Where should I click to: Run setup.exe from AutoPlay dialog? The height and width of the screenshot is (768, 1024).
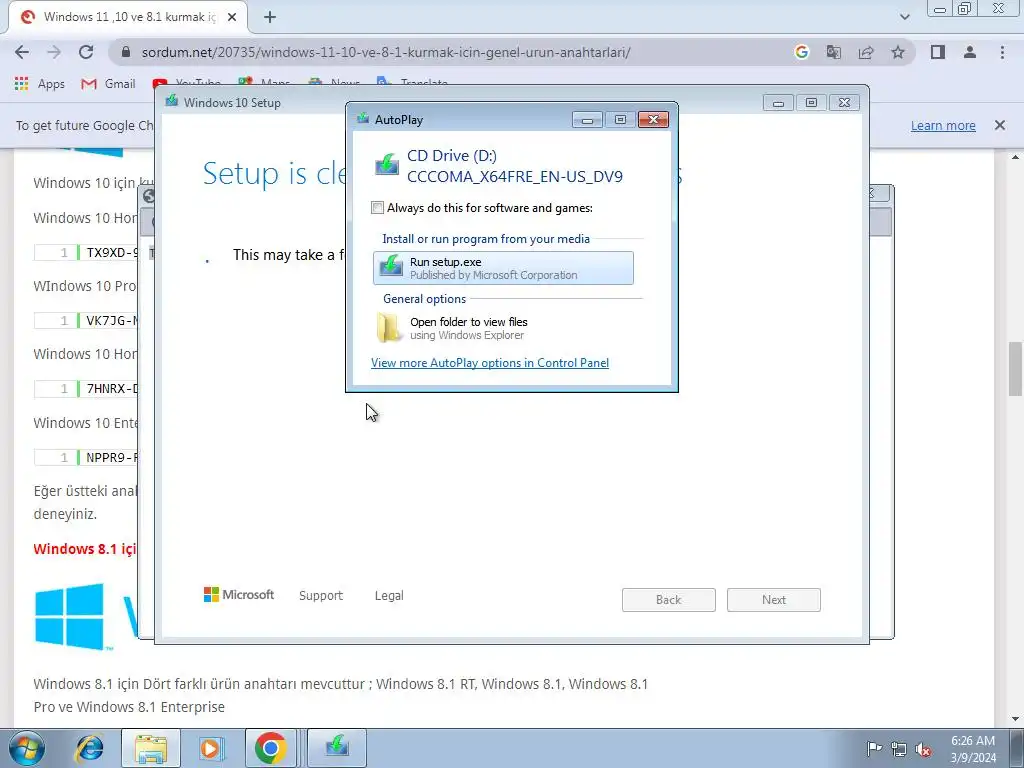point(503,268)
